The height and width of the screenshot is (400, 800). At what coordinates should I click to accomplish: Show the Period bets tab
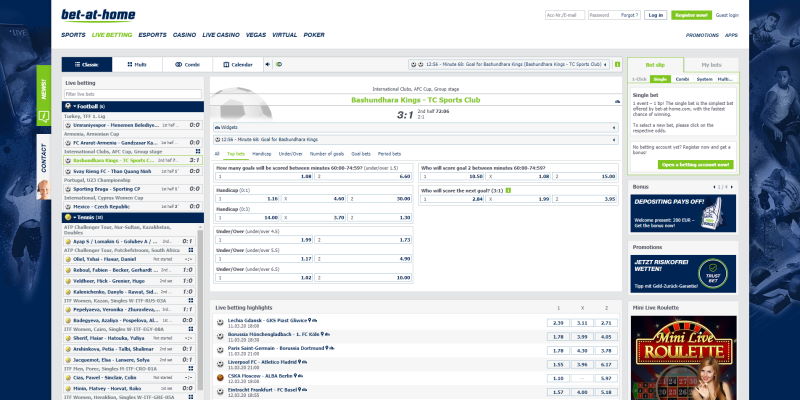point(389,154)
